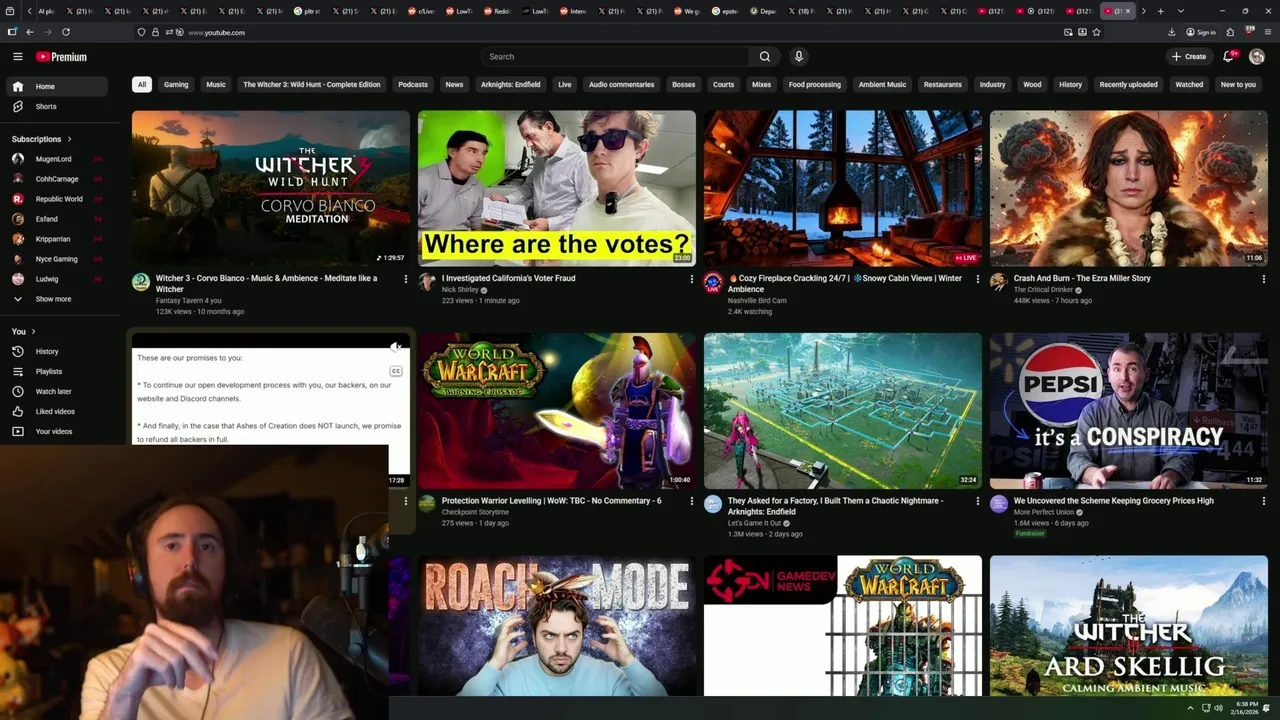This screenshot has height=720, width=1280.
Task: Bookmark this page with the star icon
Action: pos(1096,32)
